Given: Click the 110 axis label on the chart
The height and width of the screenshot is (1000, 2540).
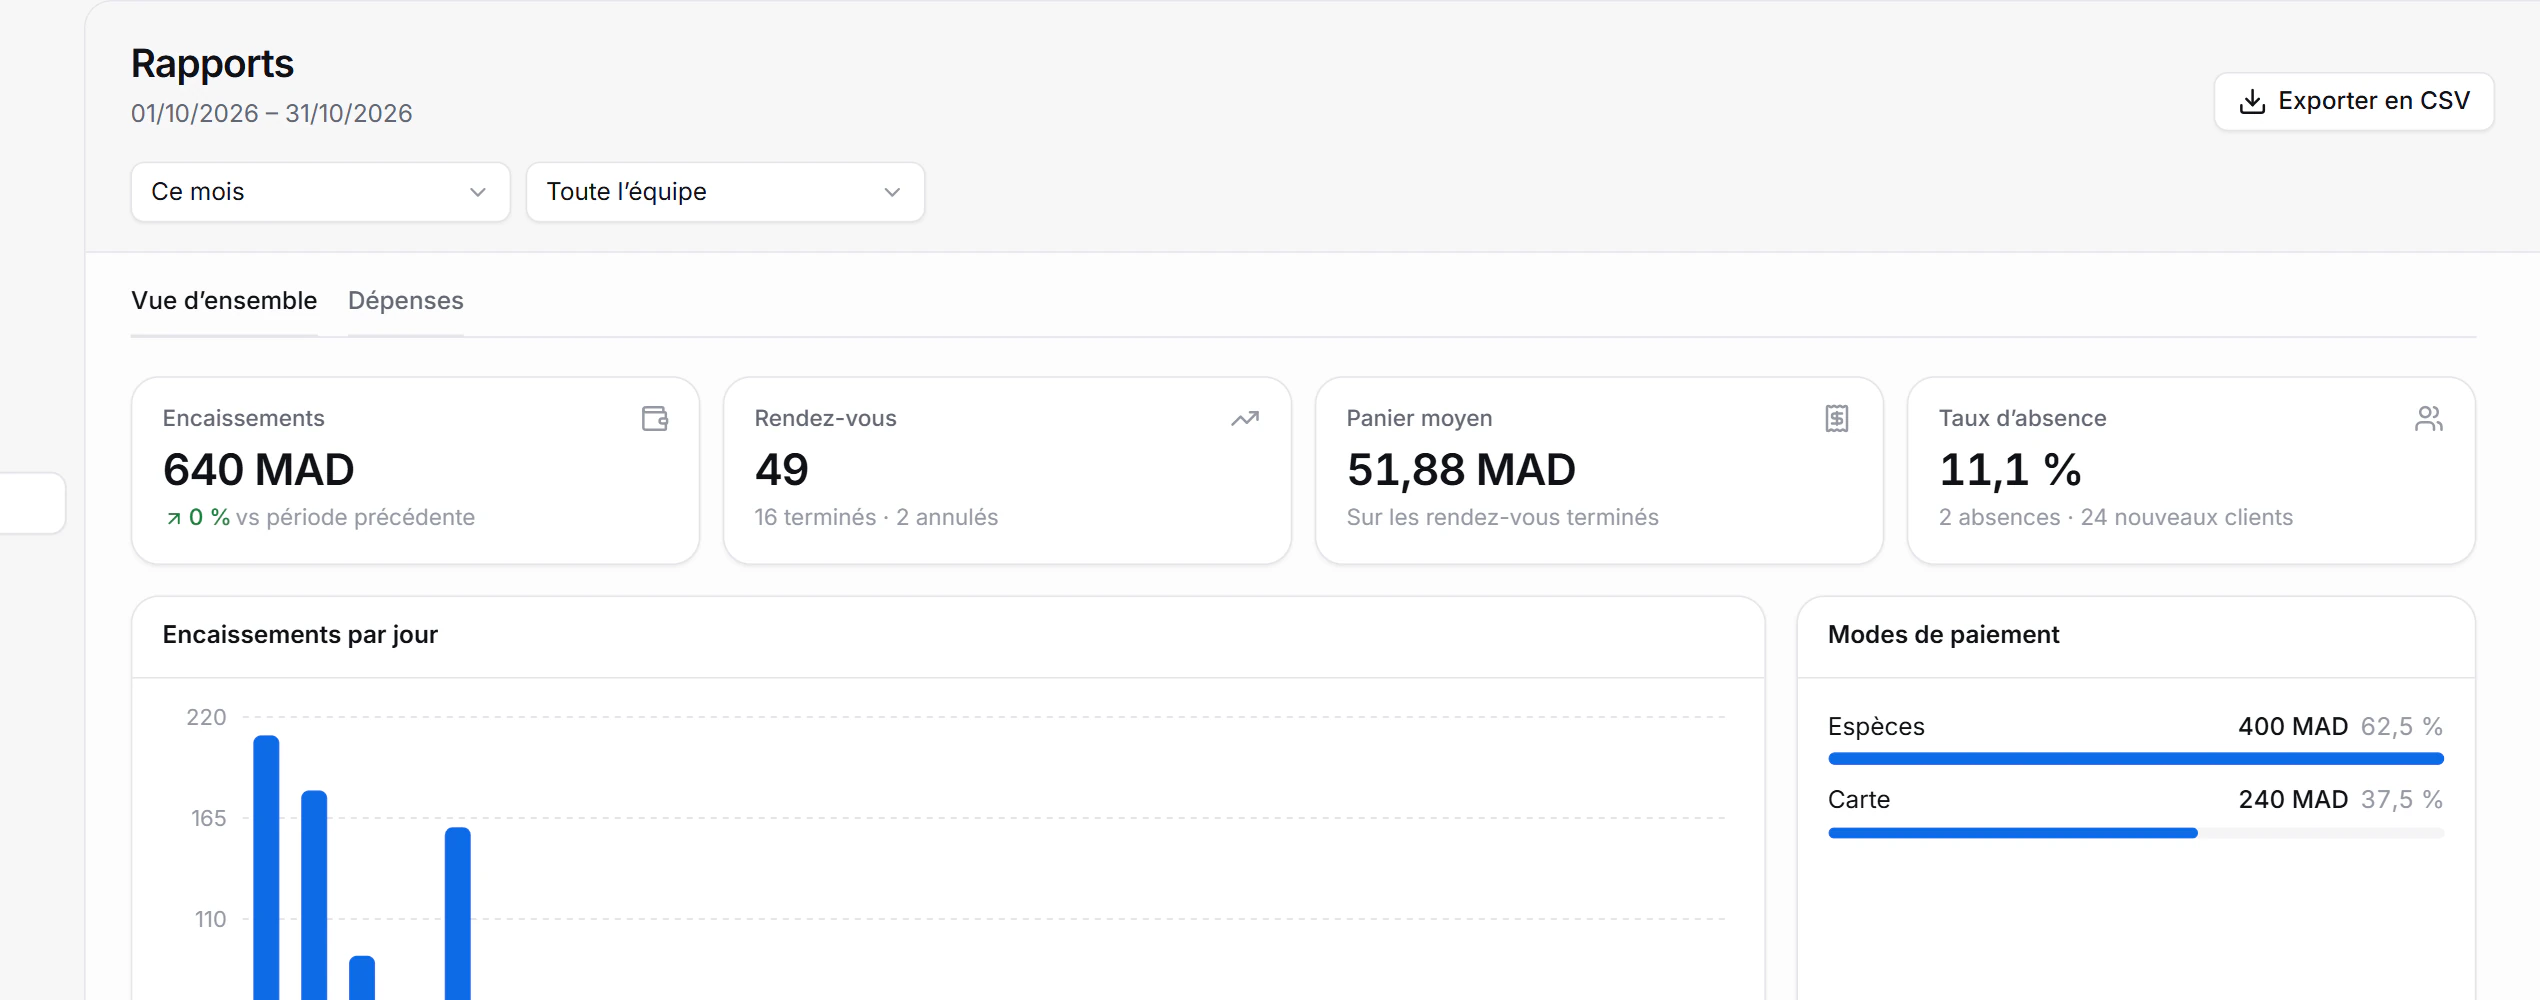Looking at the screenshot, I should point(210,919).
